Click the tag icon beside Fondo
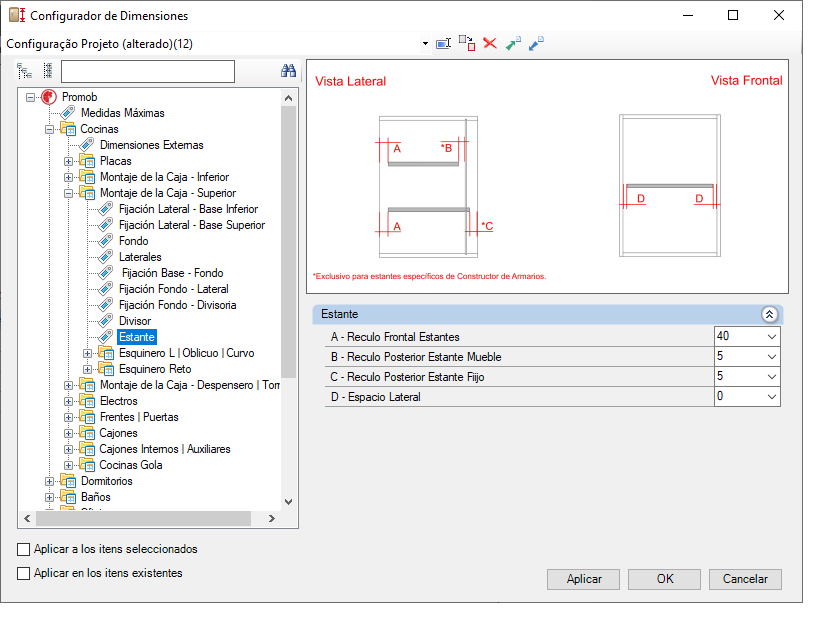The width and height of the screenshot is (817, 617). pos(106,241)
